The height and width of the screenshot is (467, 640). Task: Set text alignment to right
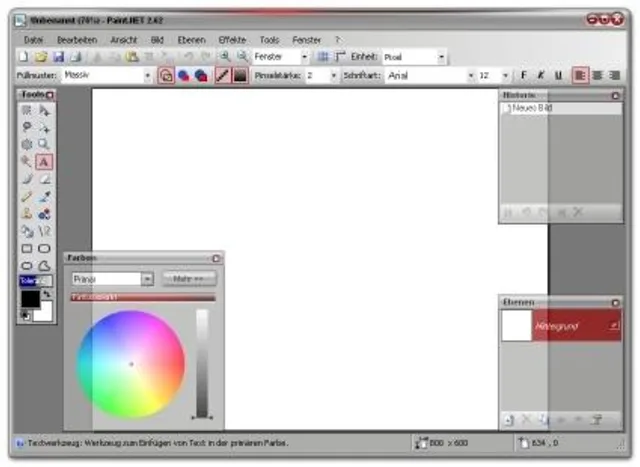pyautogui.click(x=615, y=75)
